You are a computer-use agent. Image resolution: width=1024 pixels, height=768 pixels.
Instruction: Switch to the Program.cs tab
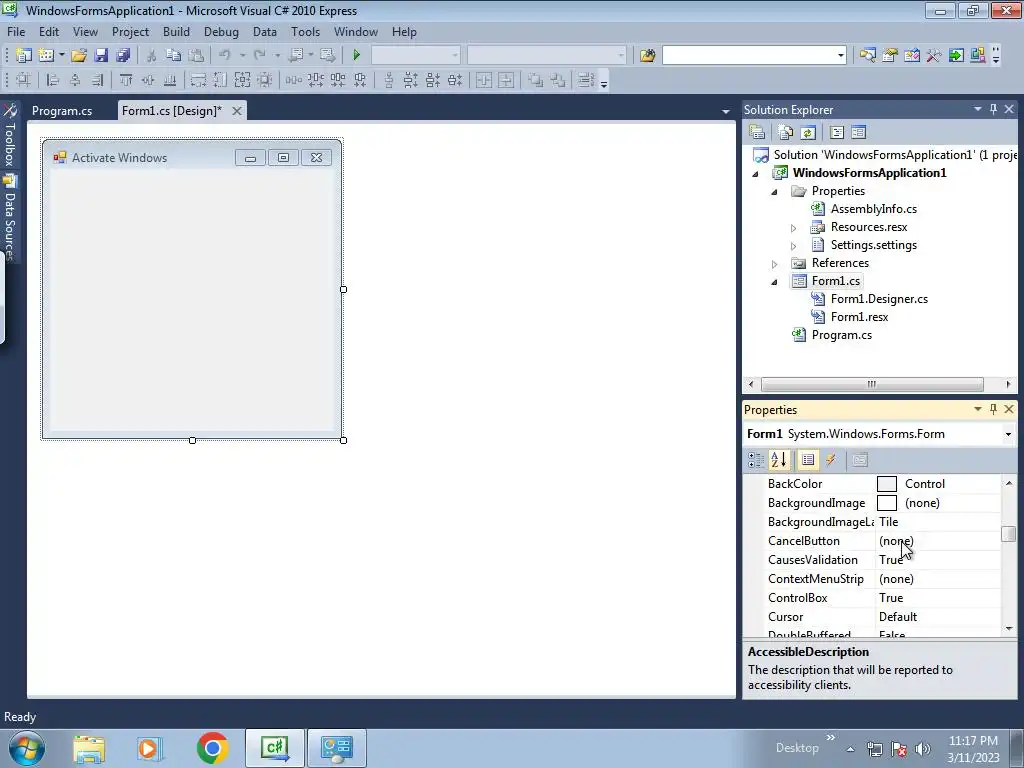point(62,110)
